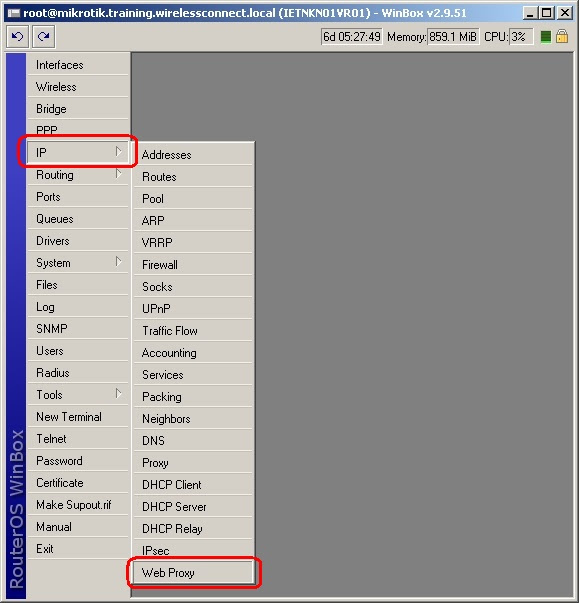Launch New Terminal
The width and height of the screenshot is (579, 603).
click(x=78, y=417)
